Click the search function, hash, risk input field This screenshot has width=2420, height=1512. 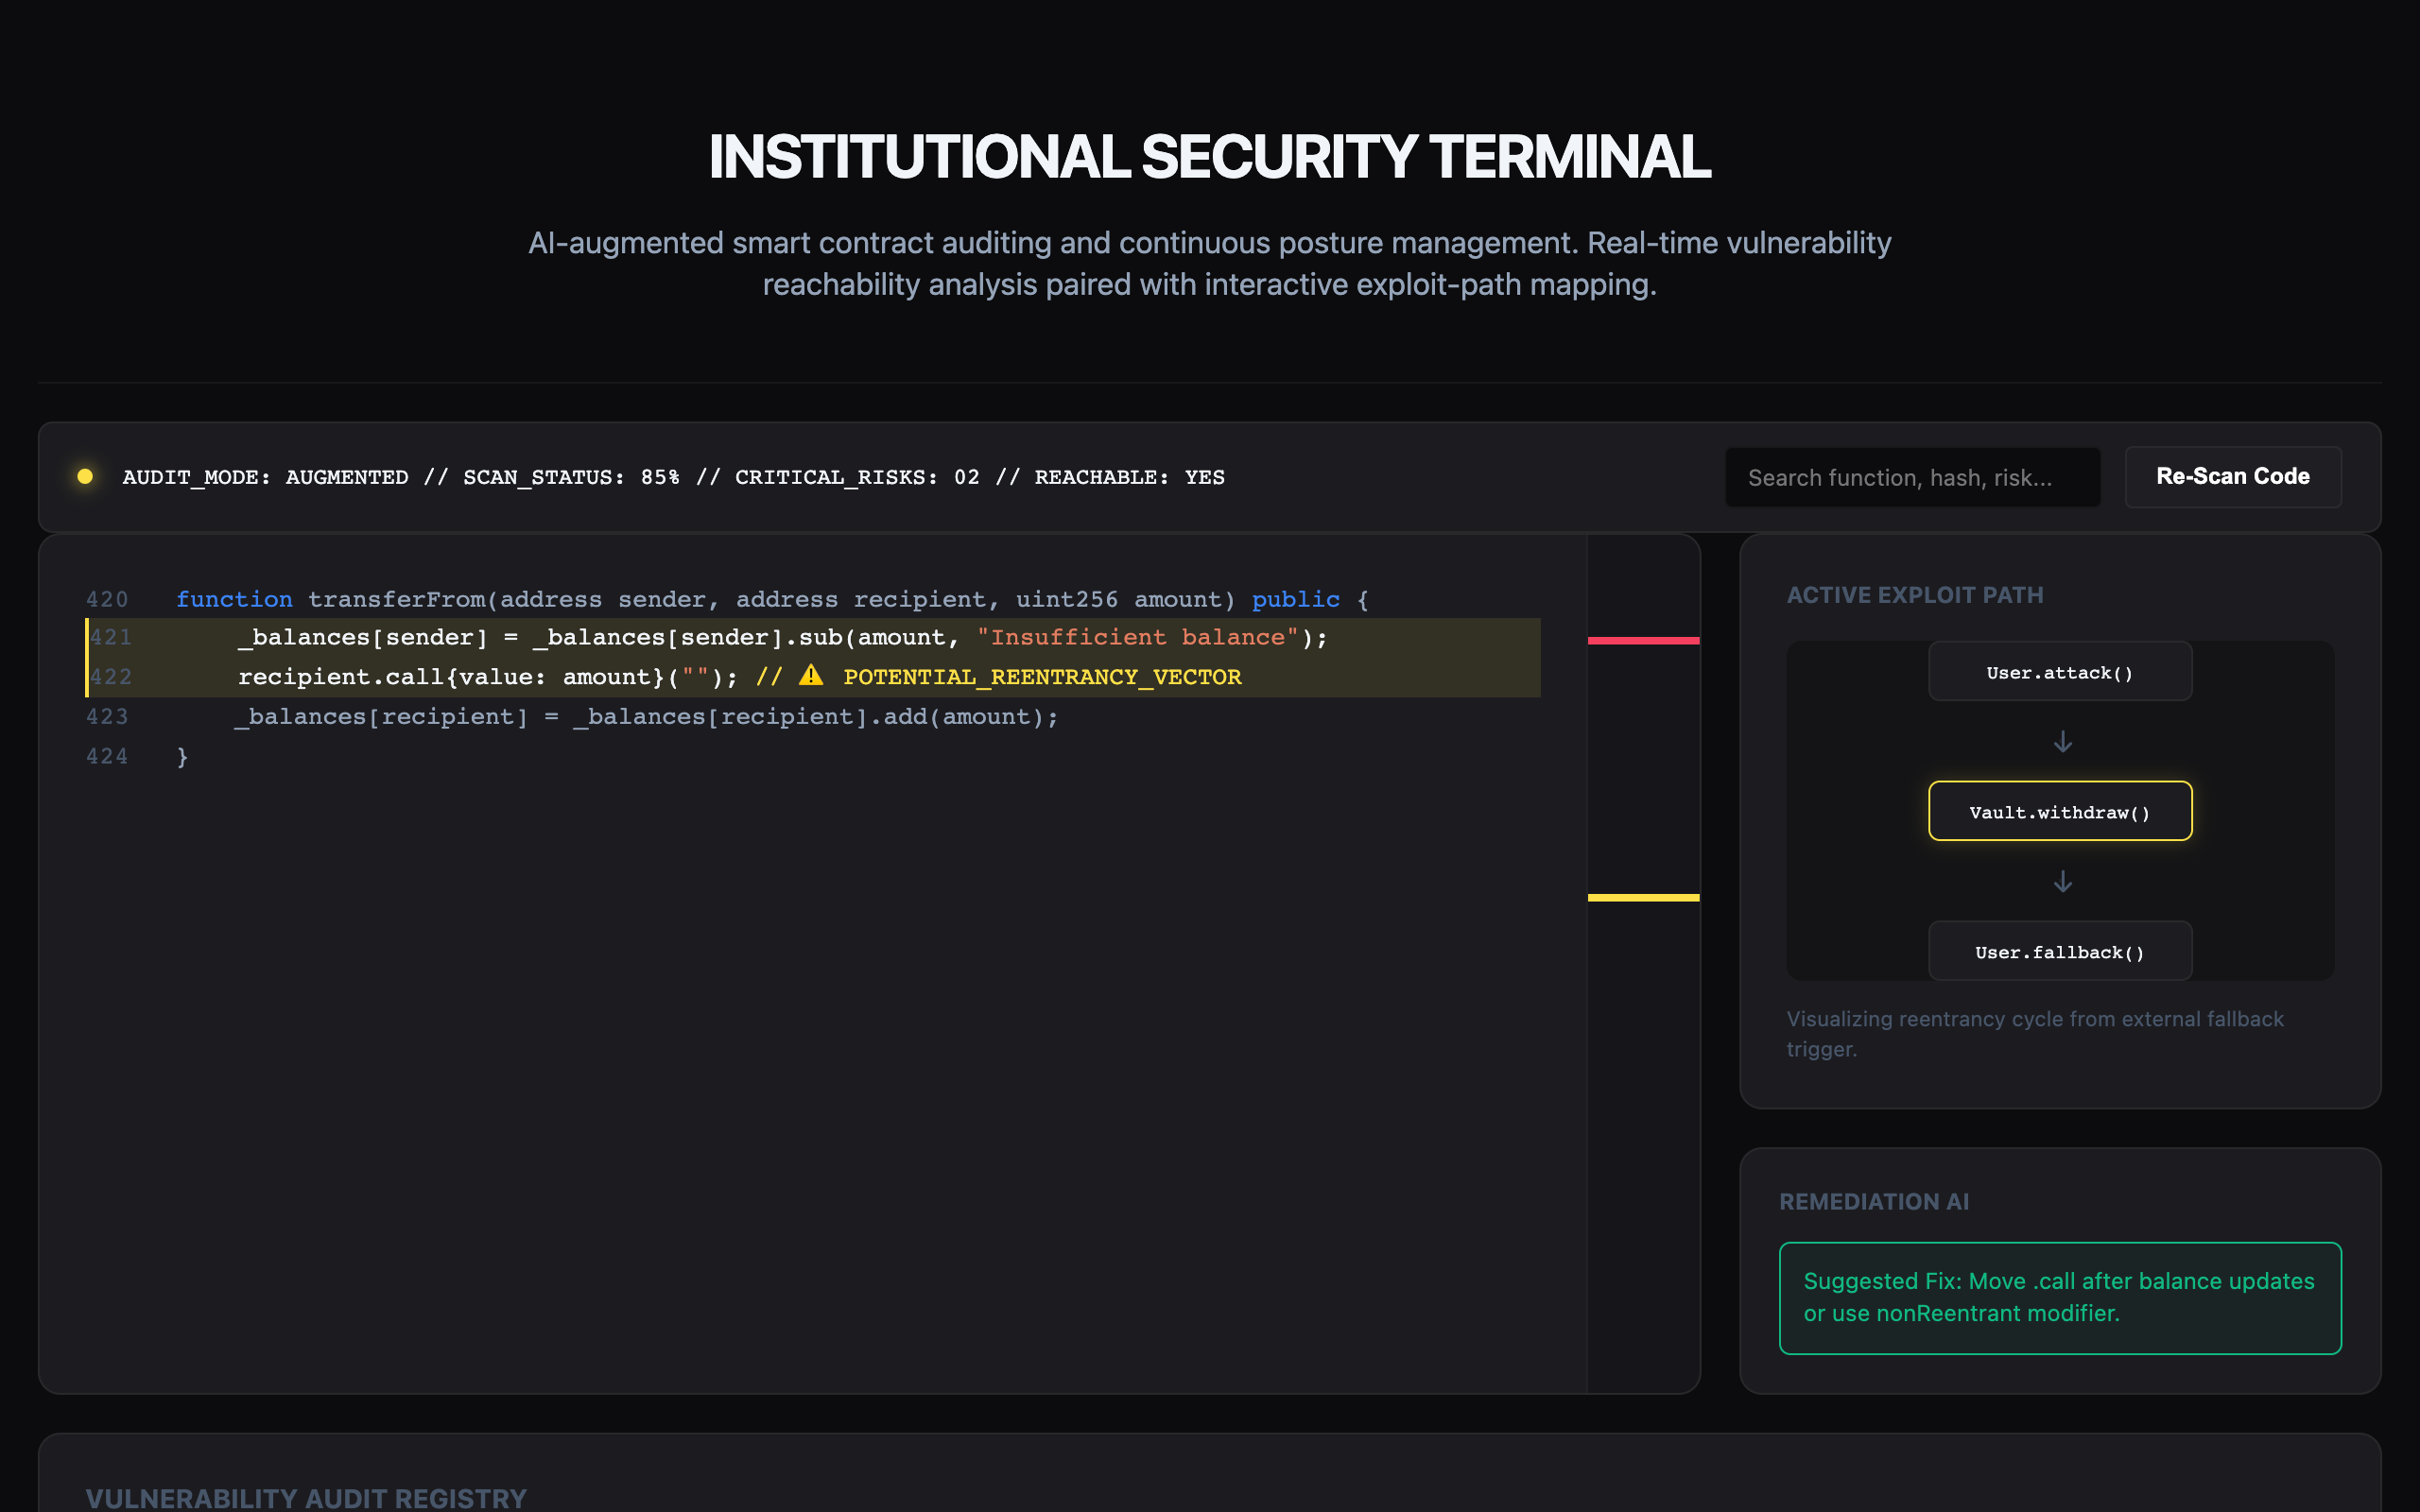click(1912, 477)
